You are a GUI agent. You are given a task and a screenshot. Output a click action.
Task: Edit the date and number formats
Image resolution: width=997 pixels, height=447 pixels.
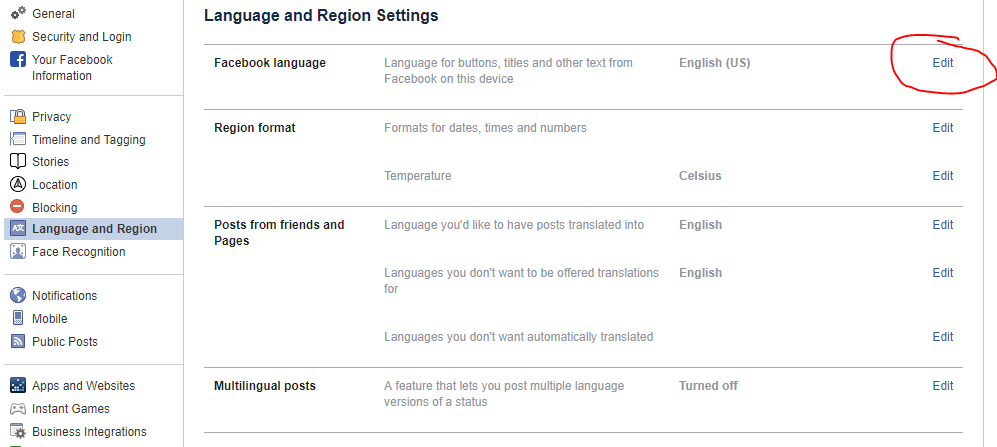coord(942,128)
